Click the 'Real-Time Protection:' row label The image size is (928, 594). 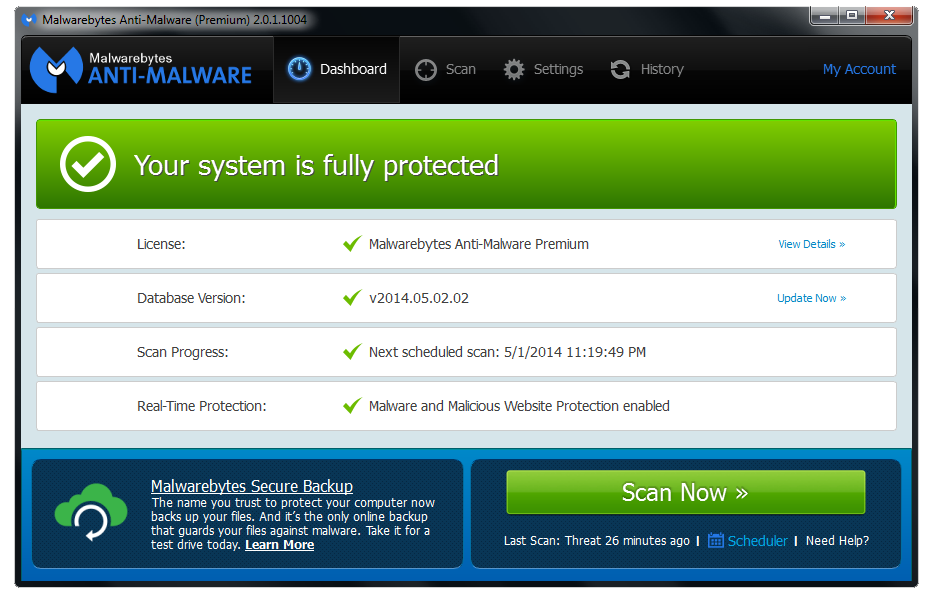pyautogui.click(x=202, y=406)
